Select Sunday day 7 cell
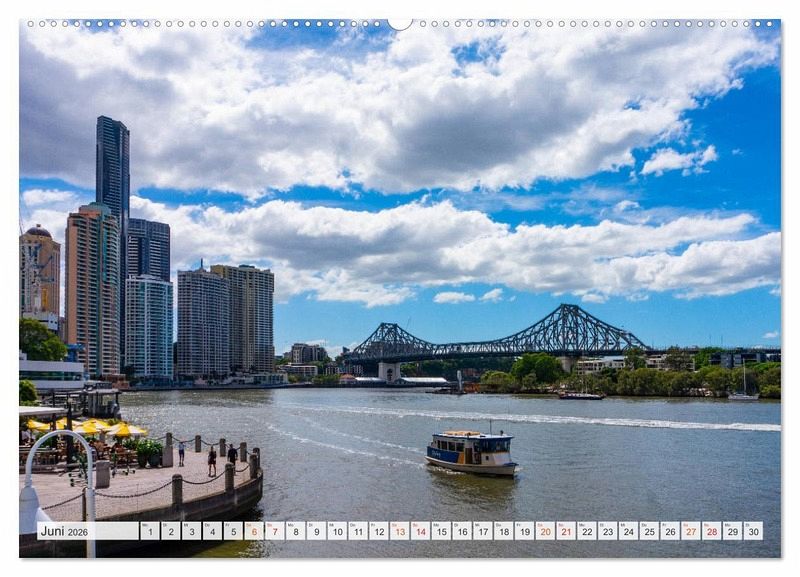The height and width of the screenshot is (577, 800). pos(274,531)
